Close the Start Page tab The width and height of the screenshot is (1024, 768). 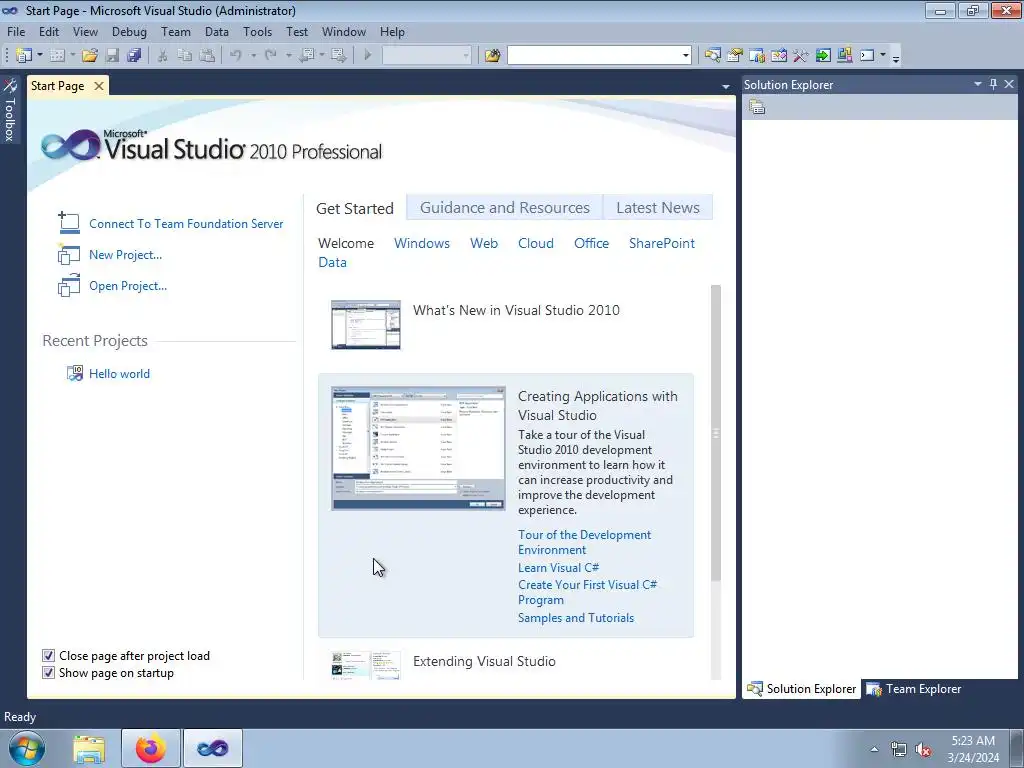[99, 86]
